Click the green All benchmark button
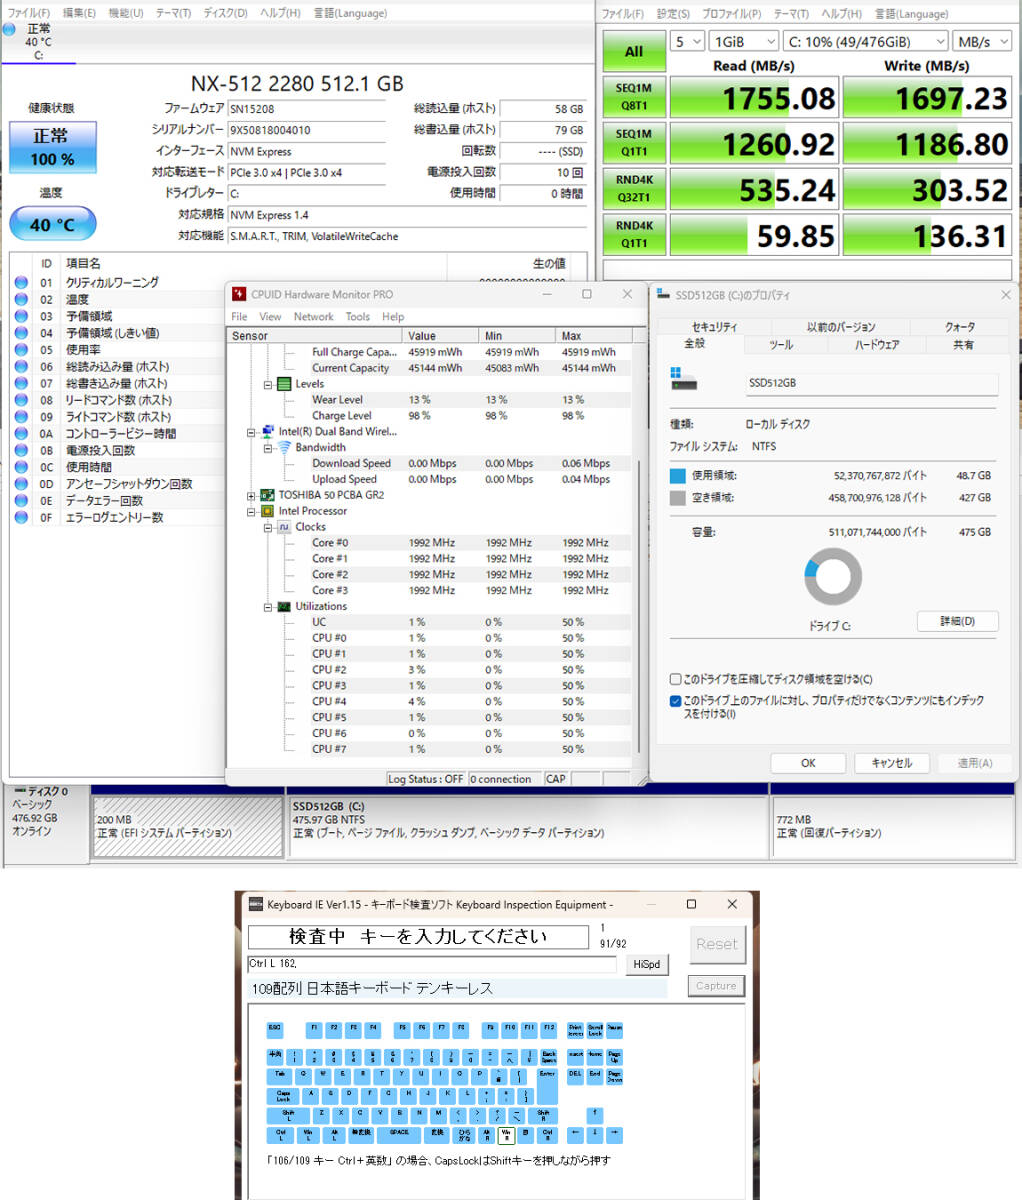 [x=634, y=51]
